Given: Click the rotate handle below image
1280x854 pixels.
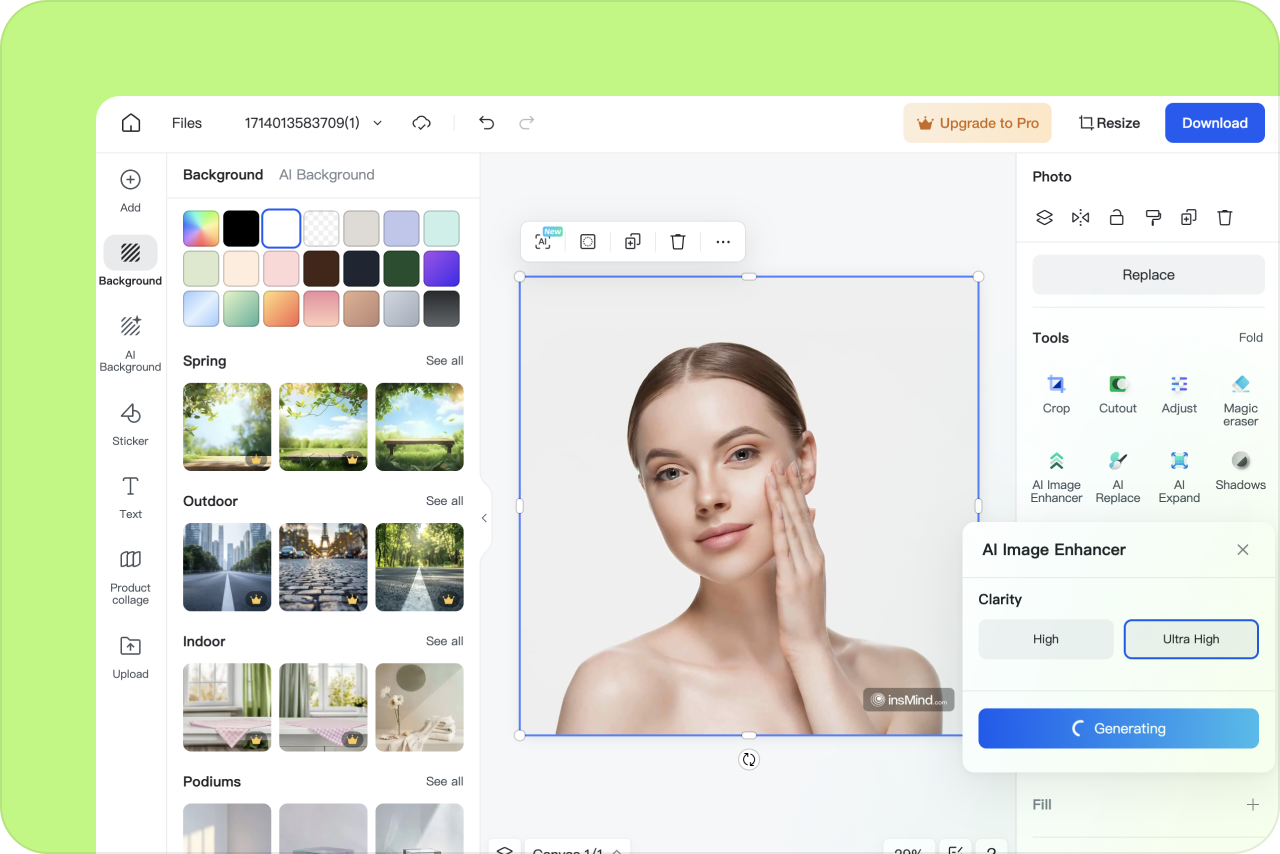Looking at the screenshot, I should [x=749, y=760].
